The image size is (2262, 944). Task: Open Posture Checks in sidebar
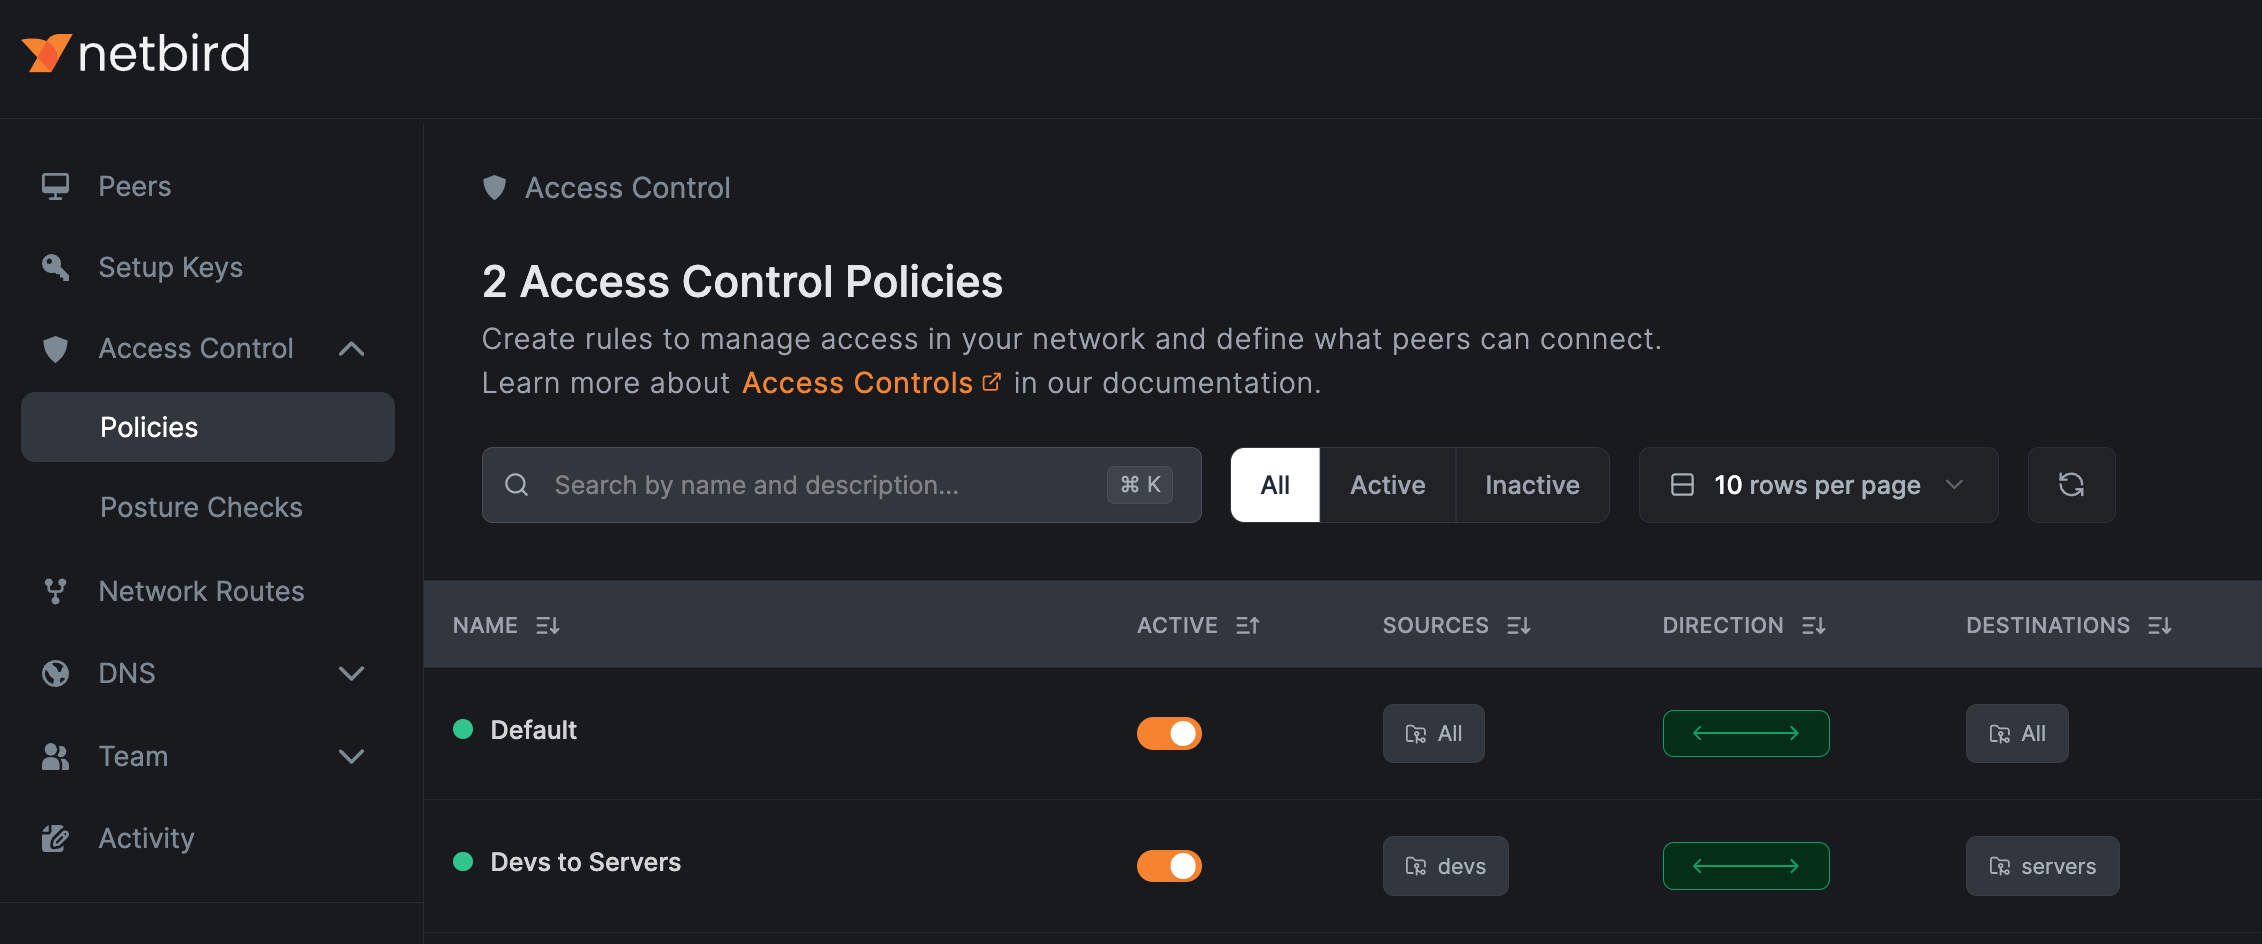pos(201,507)
